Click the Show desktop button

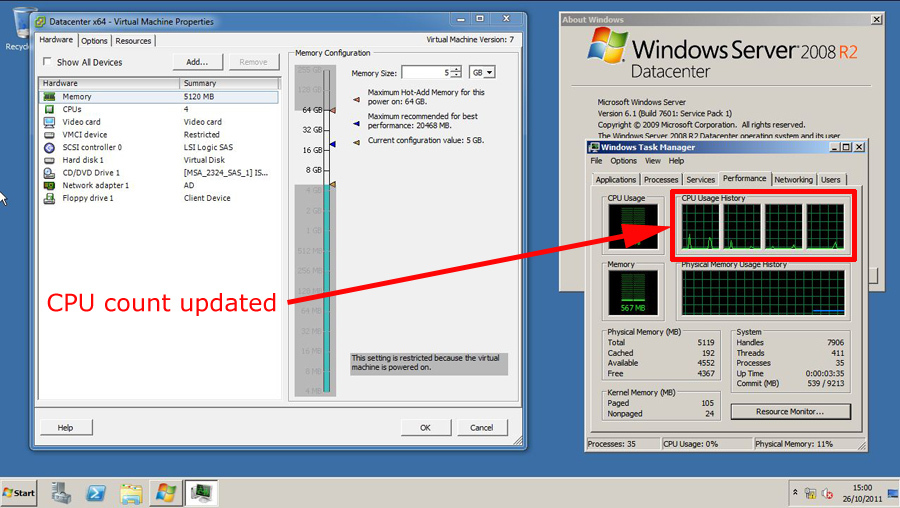[893, 493]
